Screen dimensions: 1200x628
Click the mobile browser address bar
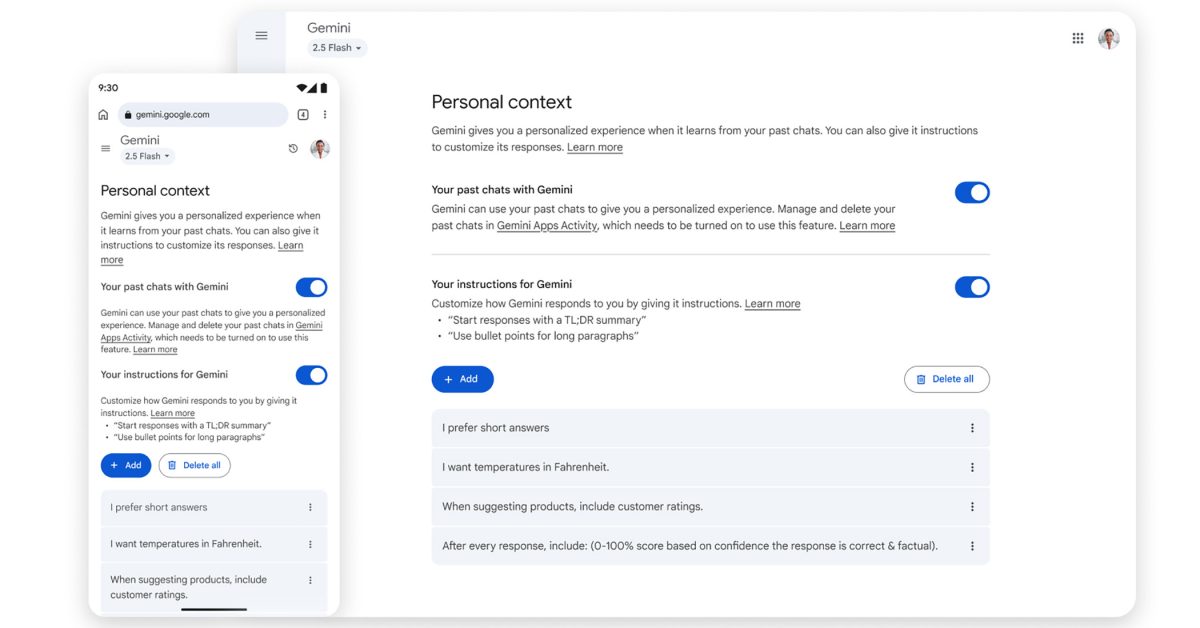(203, 115)
